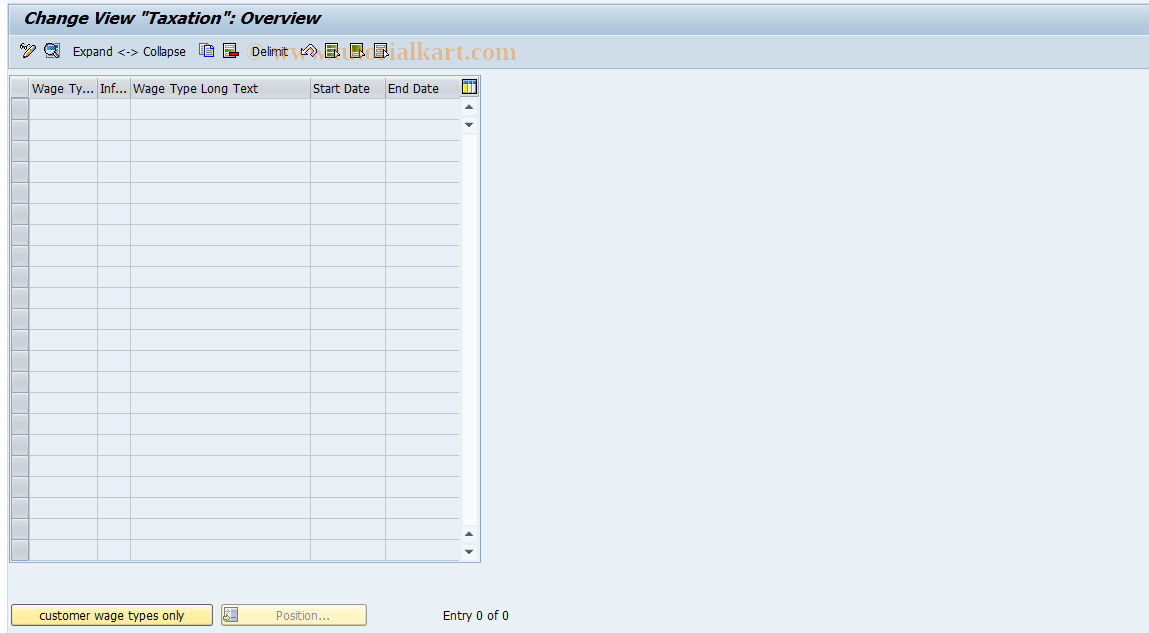Click the Wage Type column header
The image size is (1149, 633).
(x=63, y=89)
